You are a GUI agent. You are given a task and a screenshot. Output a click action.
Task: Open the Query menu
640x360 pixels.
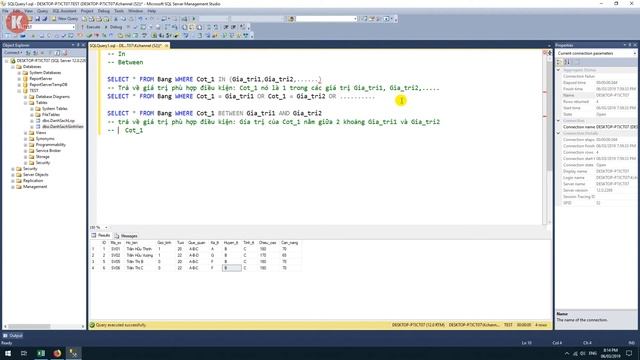[x=42, y=11]
